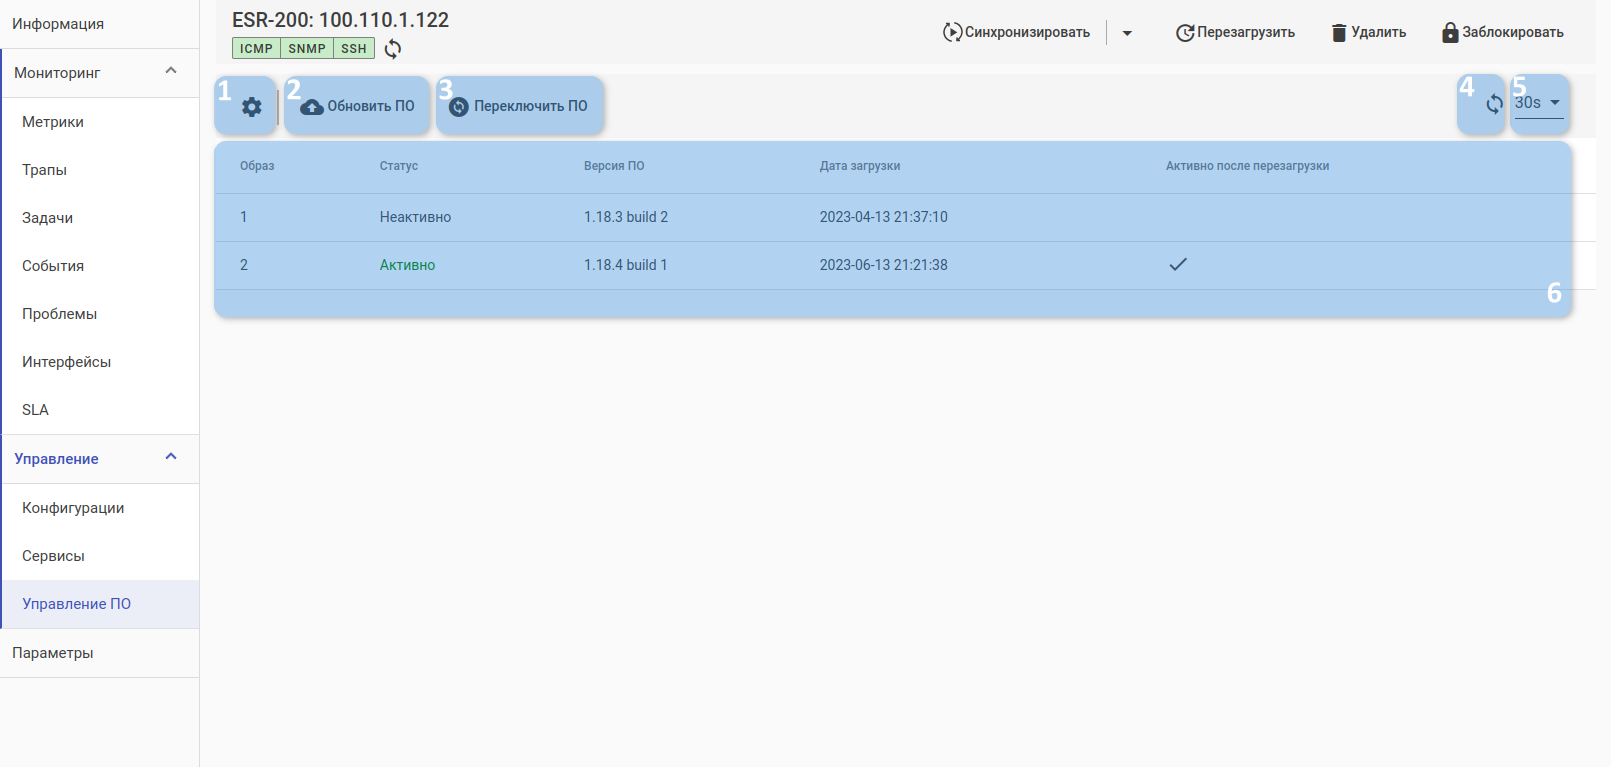Image resolution: width=1611 pixels, height=767 pixels.
Task: Go to Трапы in the sidebar
Action: tap(44, 170)
